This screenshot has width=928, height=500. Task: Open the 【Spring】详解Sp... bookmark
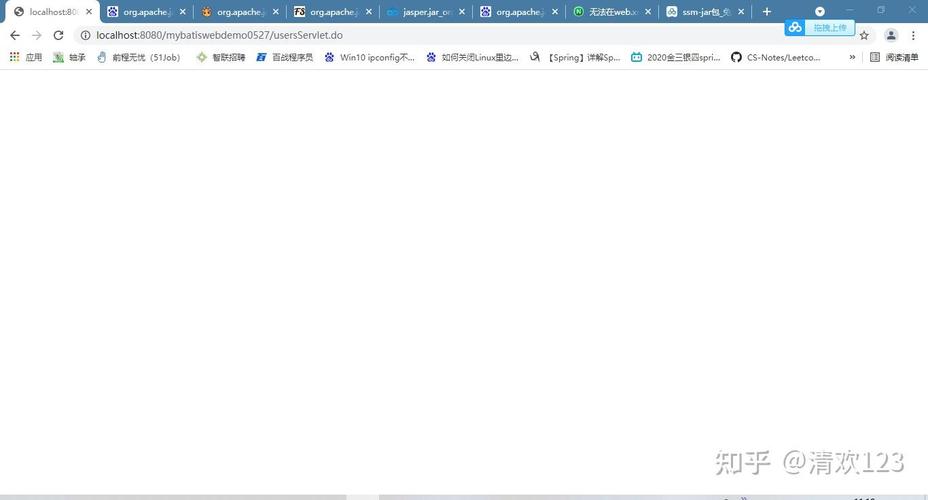(x=575, y=57)
